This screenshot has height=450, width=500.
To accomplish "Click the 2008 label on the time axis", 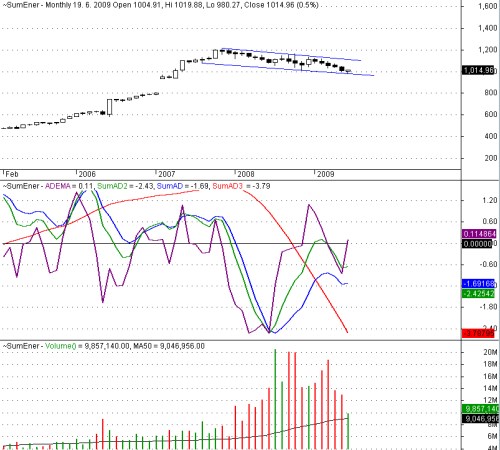I will pos(246,174).
